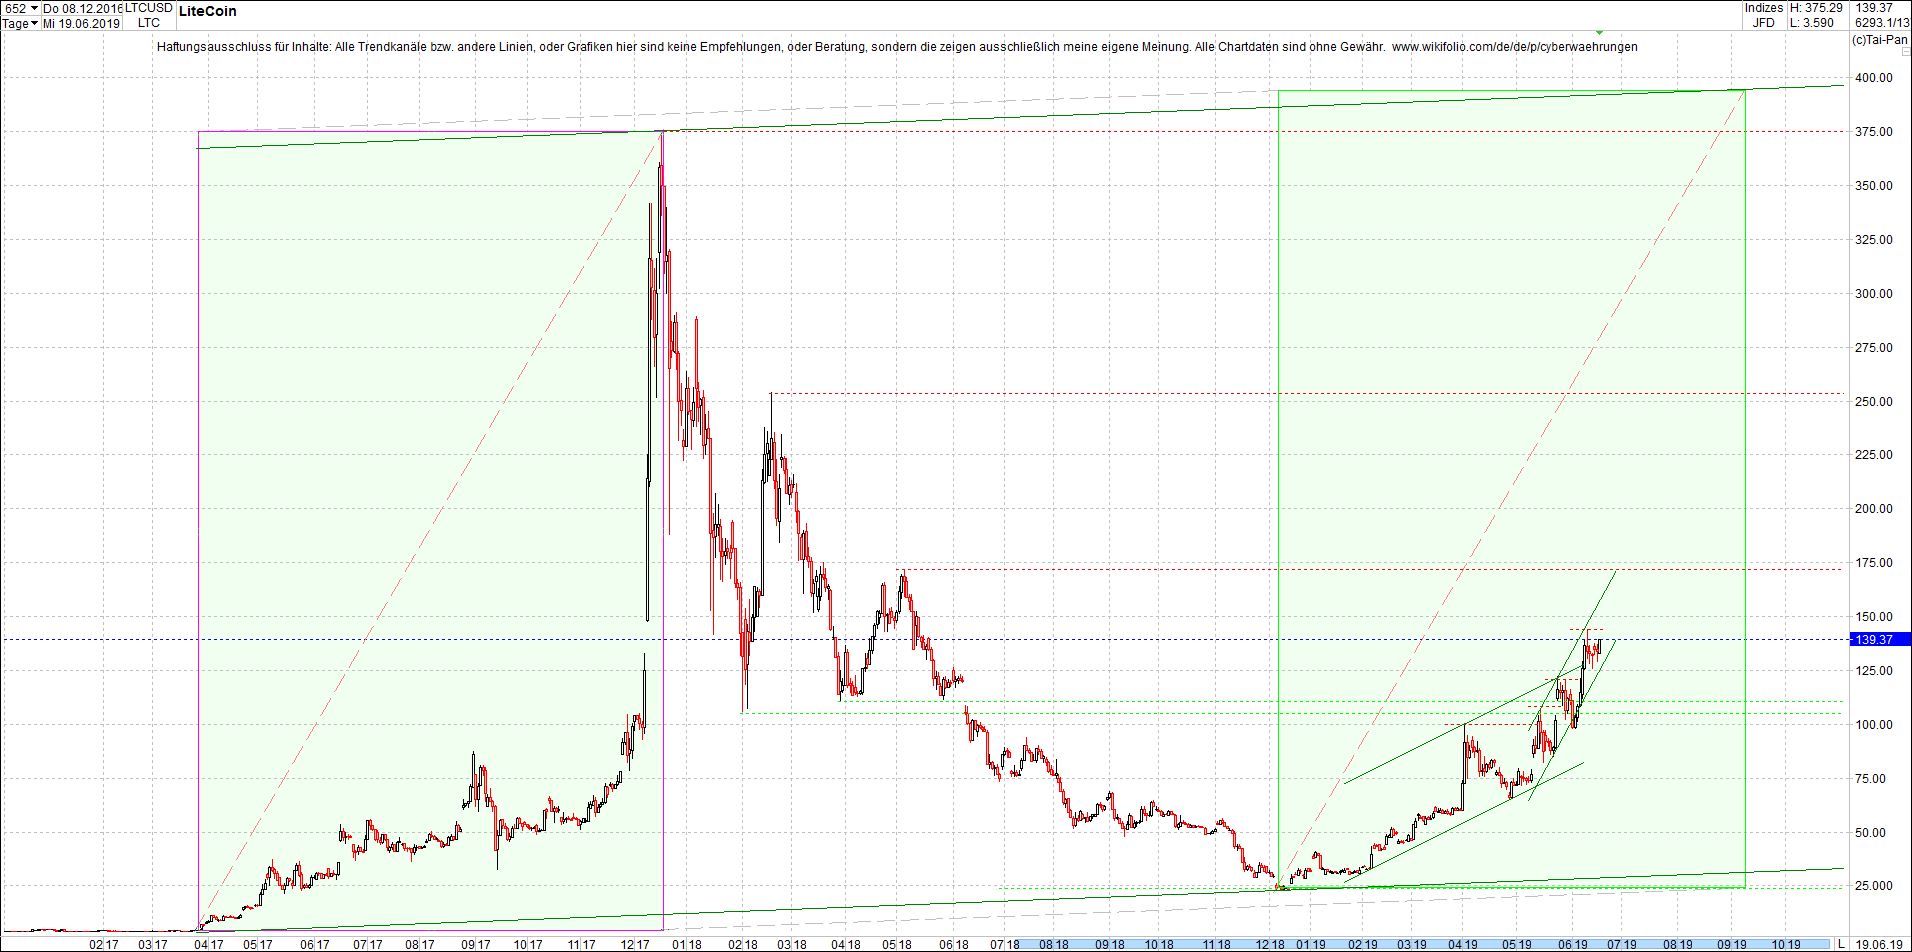Click the H: 375.29 high value
The image size is (1912, 952).
(x=1816, y=8)
